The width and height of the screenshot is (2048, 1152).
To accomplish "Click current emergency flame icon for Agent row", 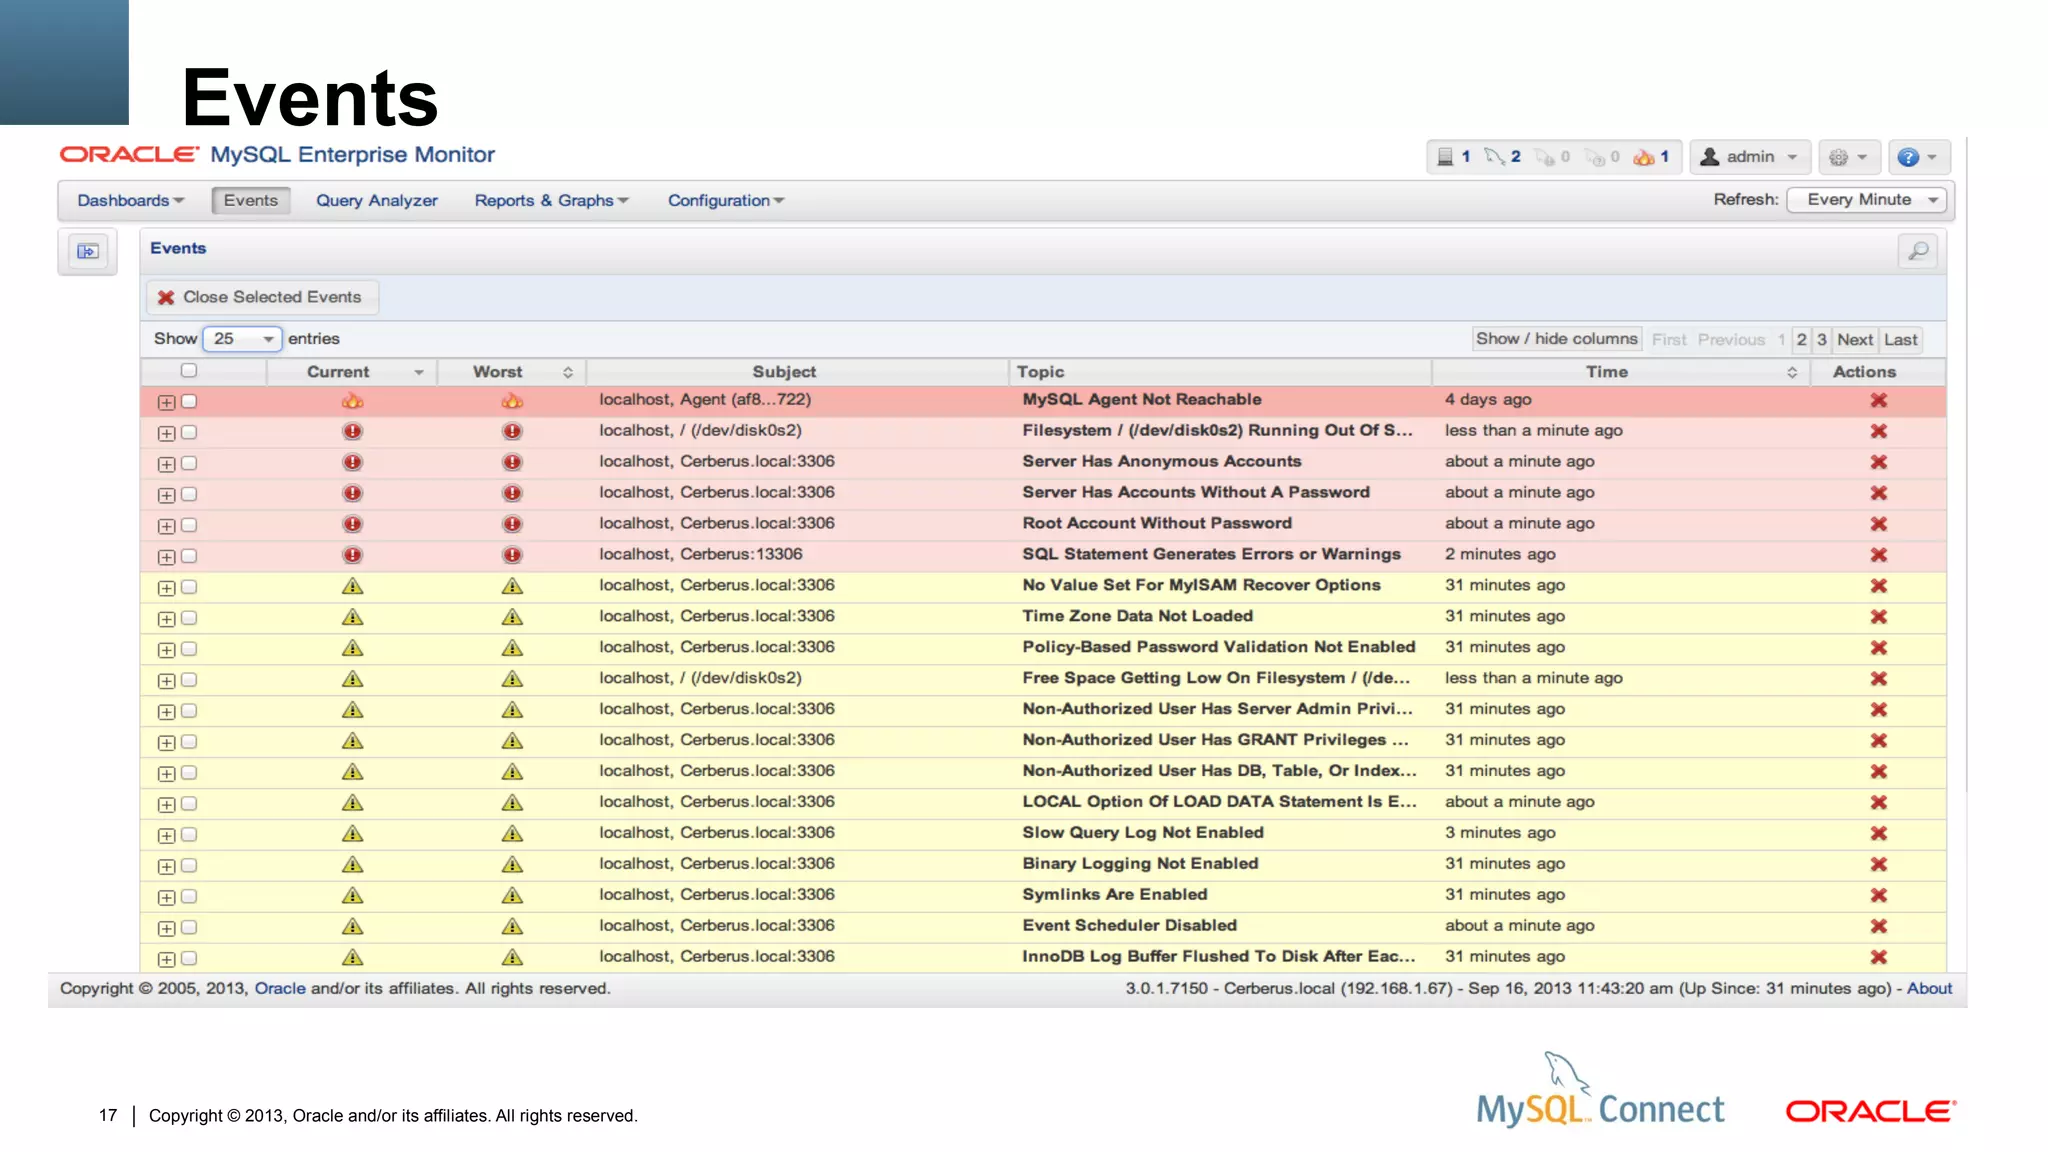I will (x=352, y=401).
